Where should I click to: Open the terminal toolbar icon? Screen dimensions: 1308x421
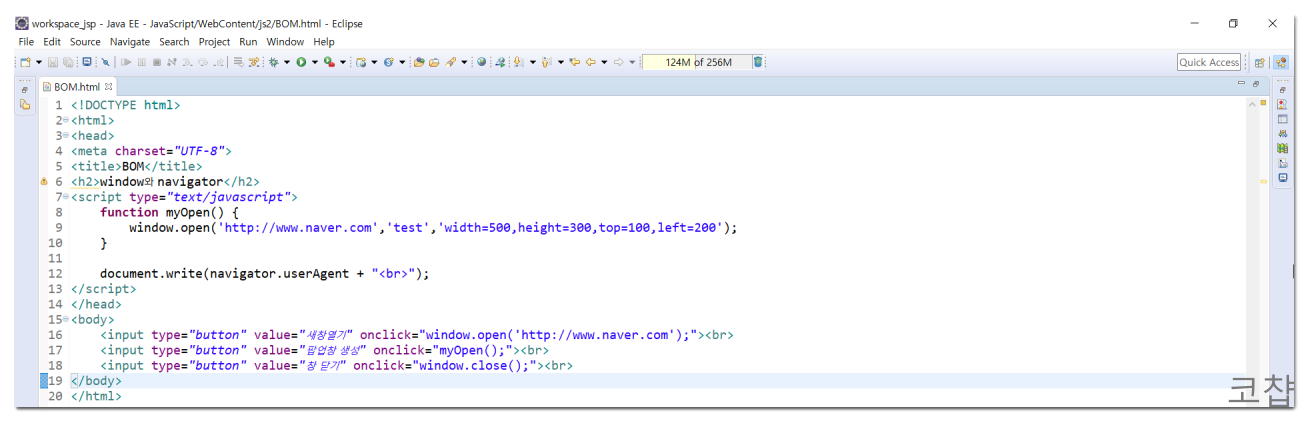(87, 62)
